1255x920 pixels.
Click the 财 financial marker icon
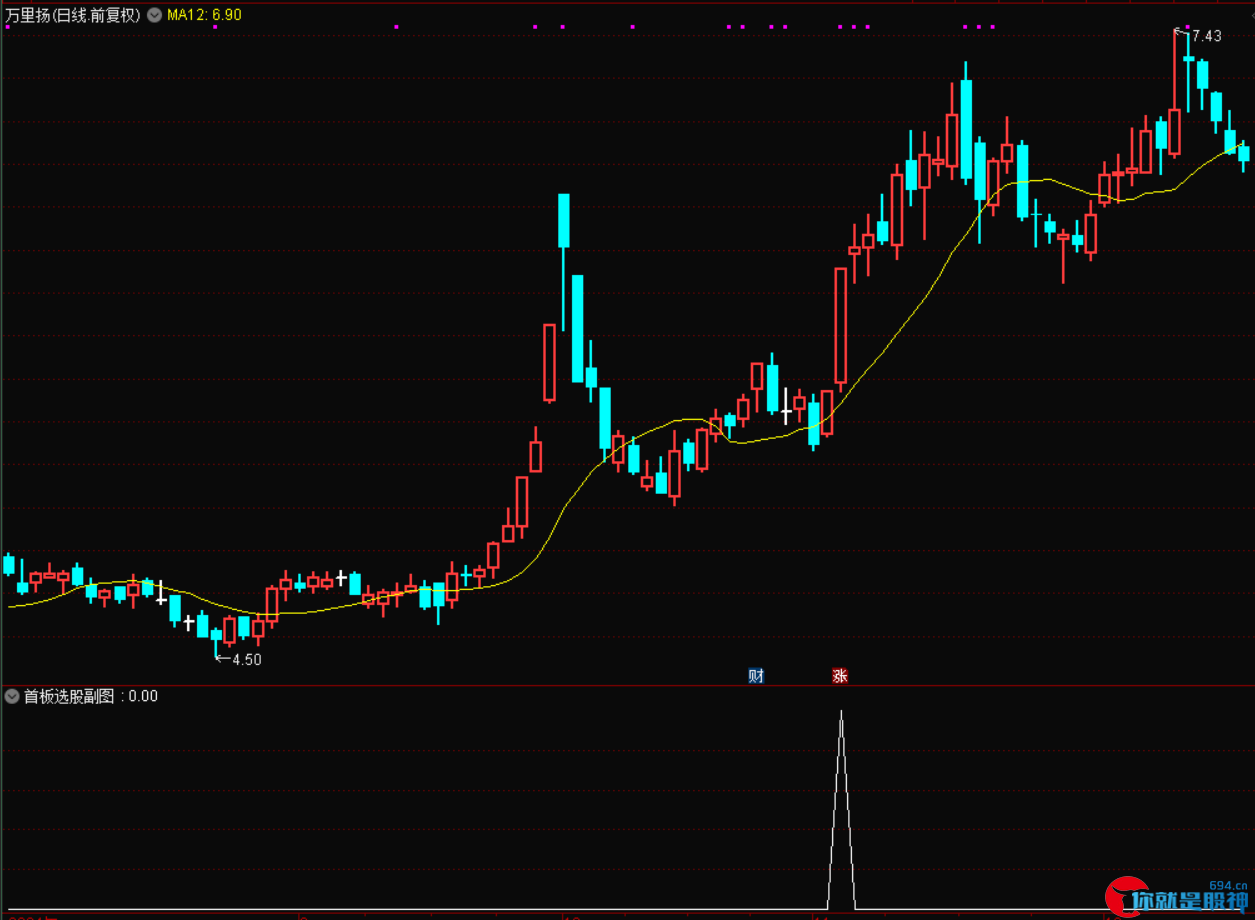point(756,676)
